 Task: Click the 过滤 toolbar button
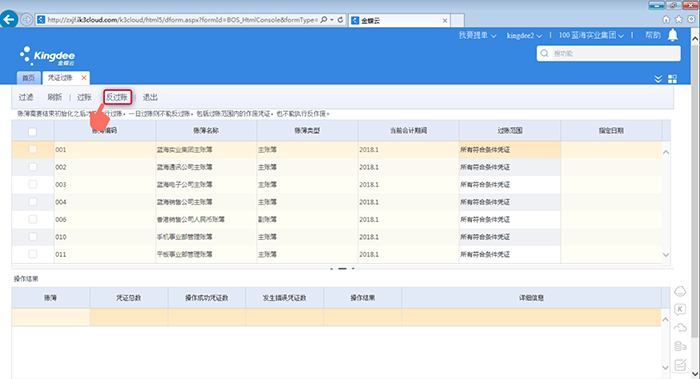point(26,97)
